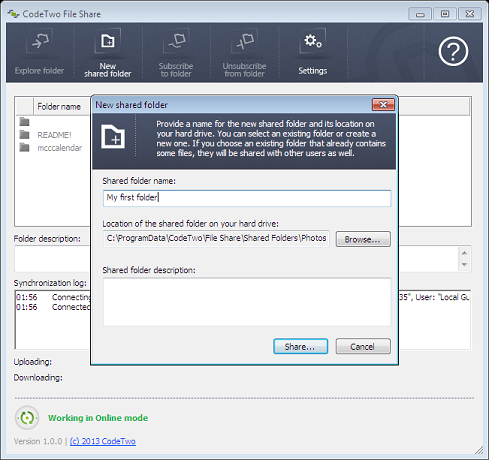Screen dimensions: 489x460
Task: Click the Shared folder description text area
Action: coord(247,302)
